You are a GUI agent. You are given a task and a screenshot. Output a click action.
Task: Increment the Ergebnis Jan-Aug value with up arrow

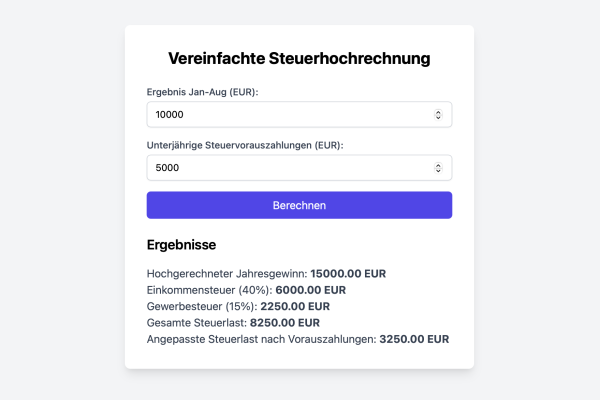point(438,112)
